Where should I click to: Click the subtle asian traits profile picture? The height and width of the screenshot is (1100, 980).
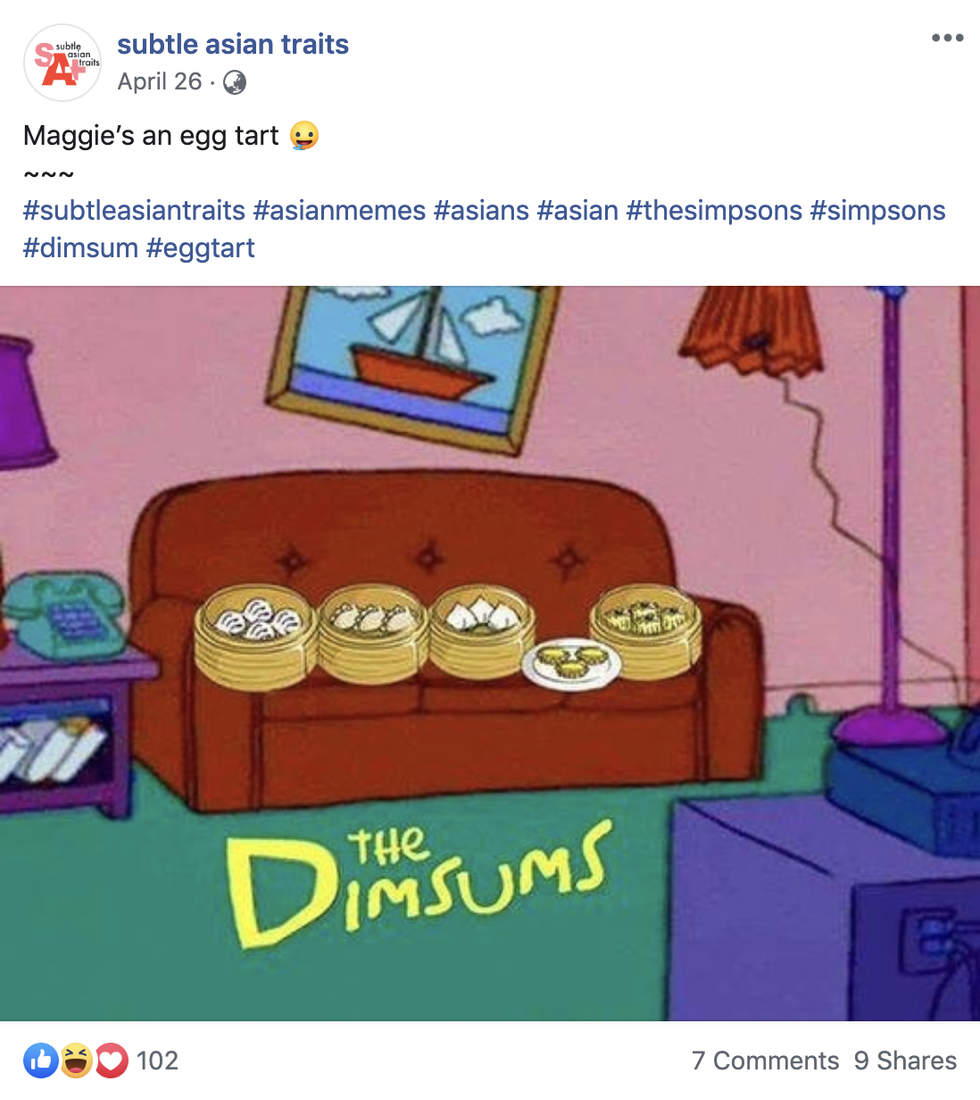[x=62, y=62]
